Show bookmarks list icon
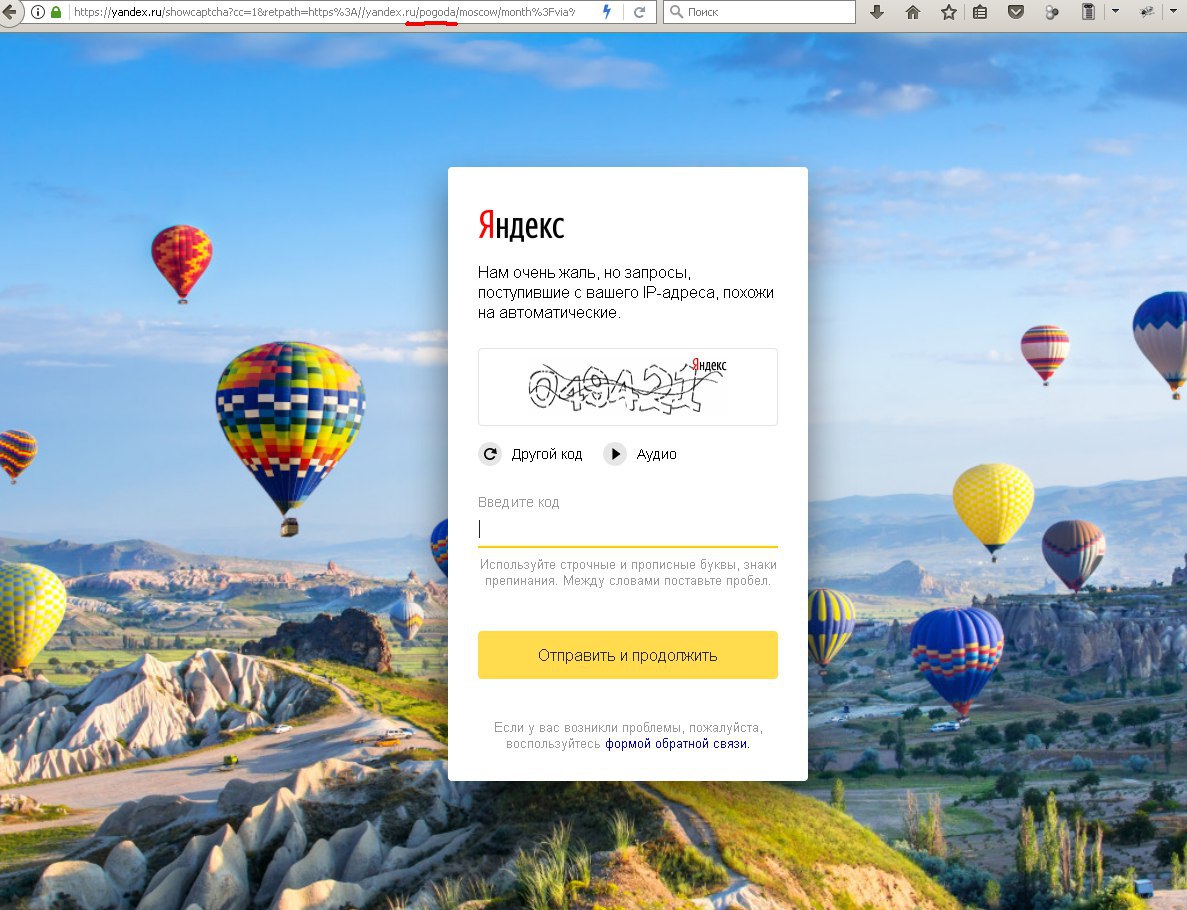Screen dimensions: 1187x910 980,12
